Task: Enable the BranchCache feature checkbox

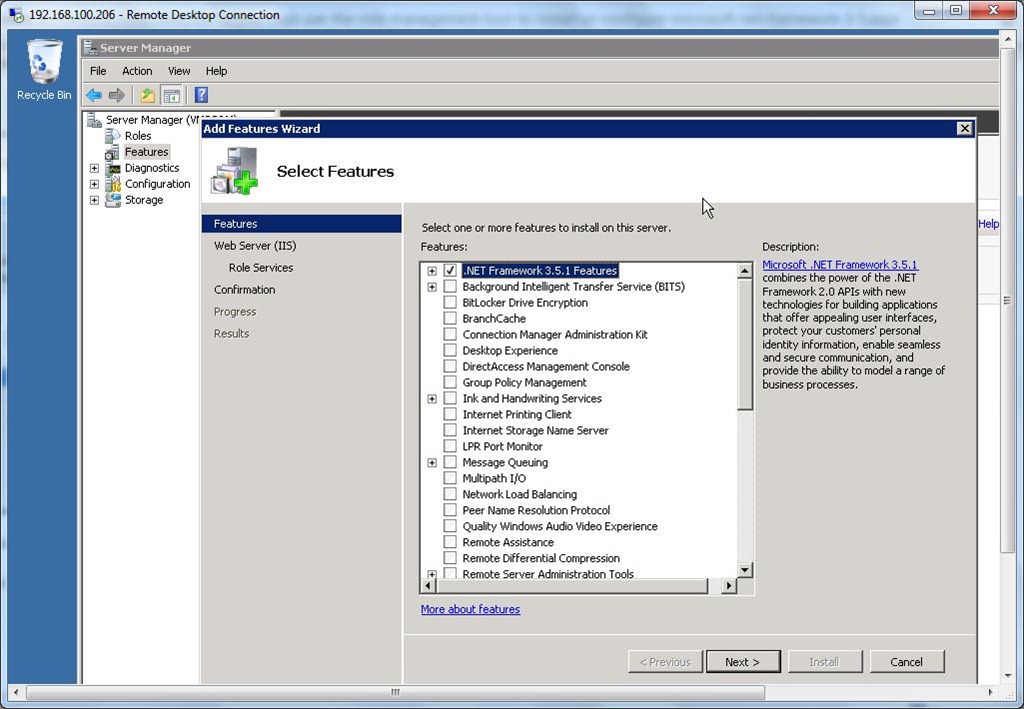Action: [450, 319]
